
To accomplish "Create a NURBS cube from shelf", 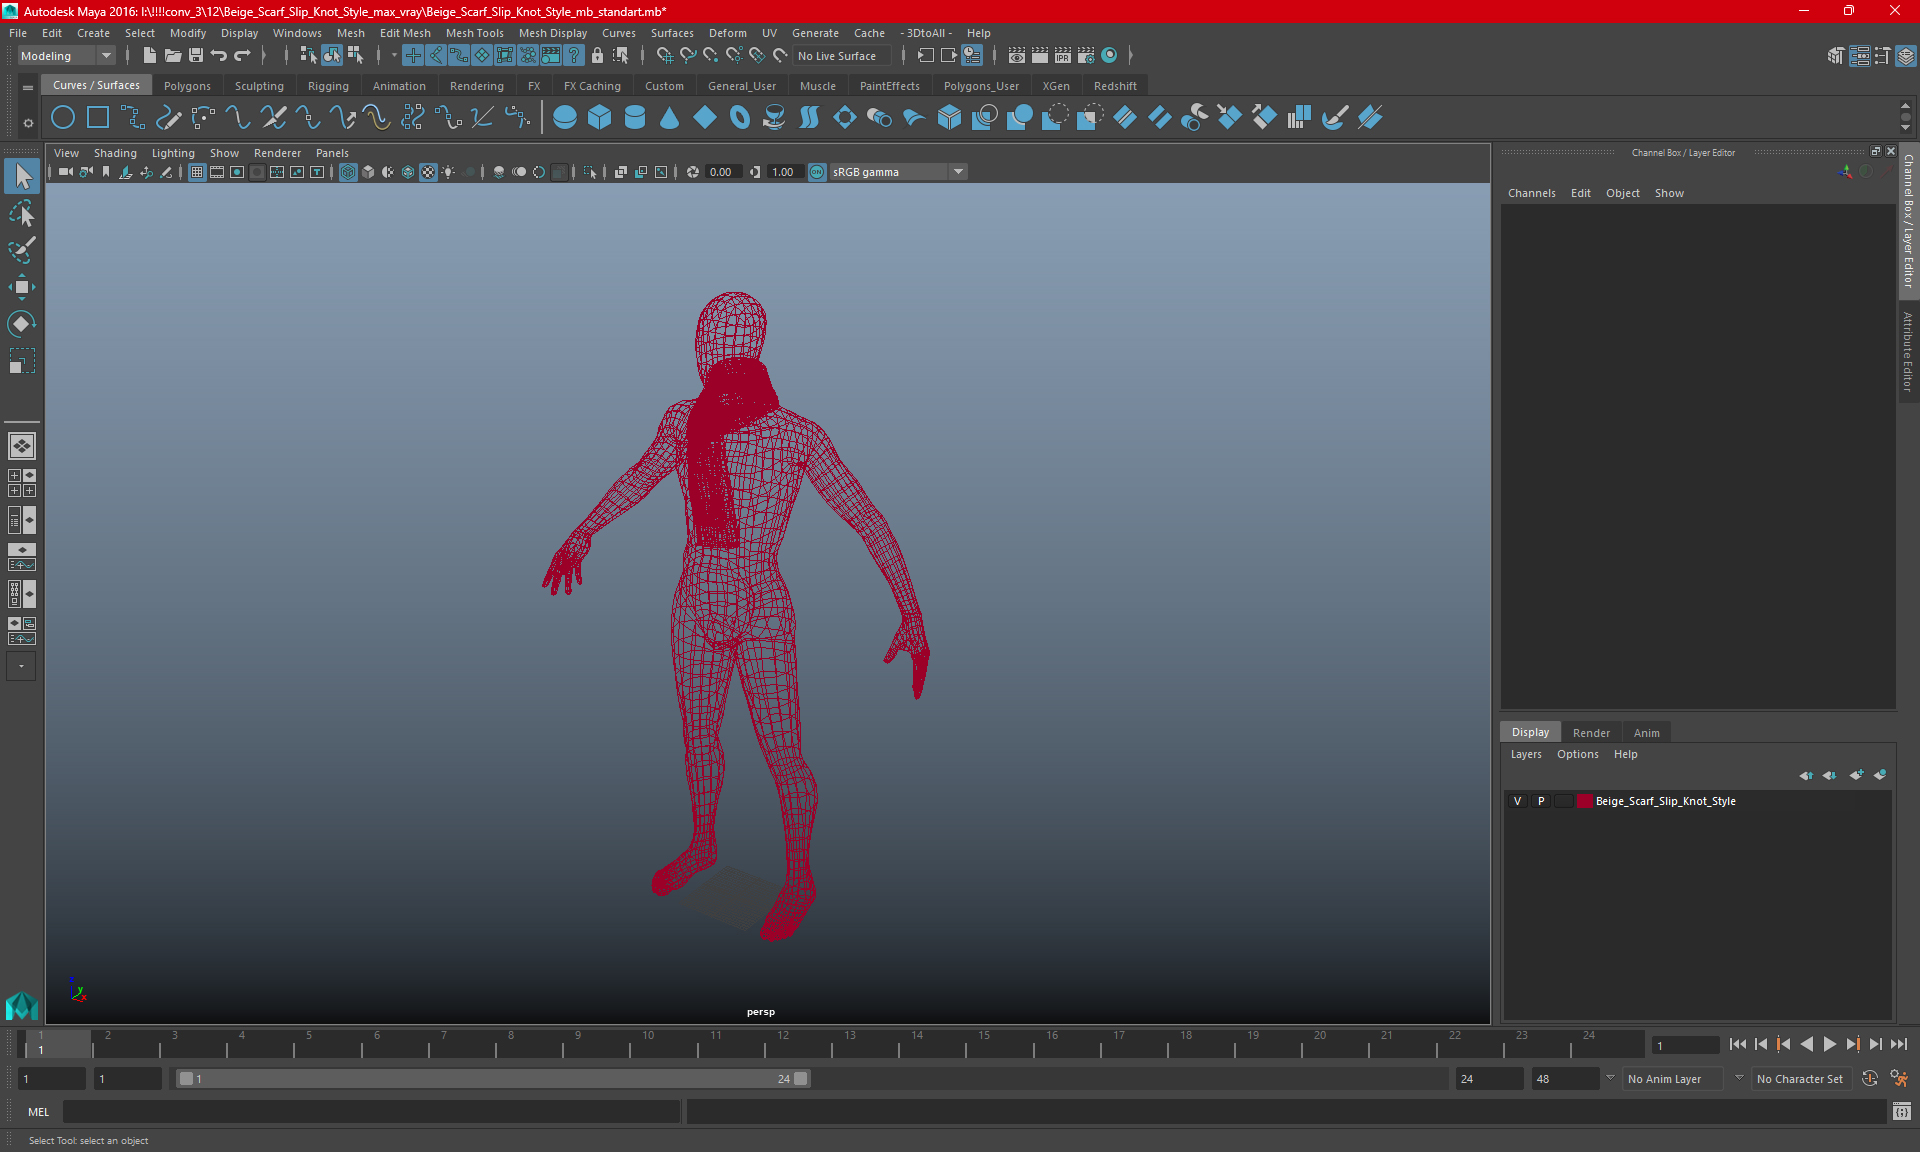I will coord(600,118).
